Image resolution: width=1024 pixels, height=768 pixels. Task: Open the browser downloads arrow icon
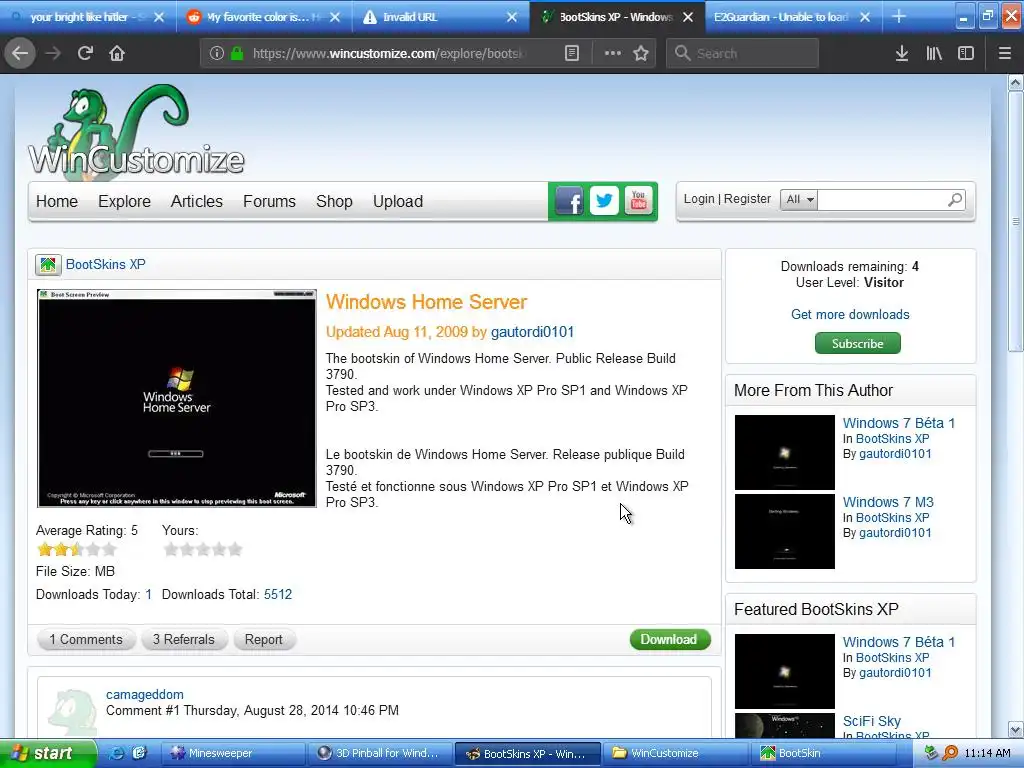(902, 54)
